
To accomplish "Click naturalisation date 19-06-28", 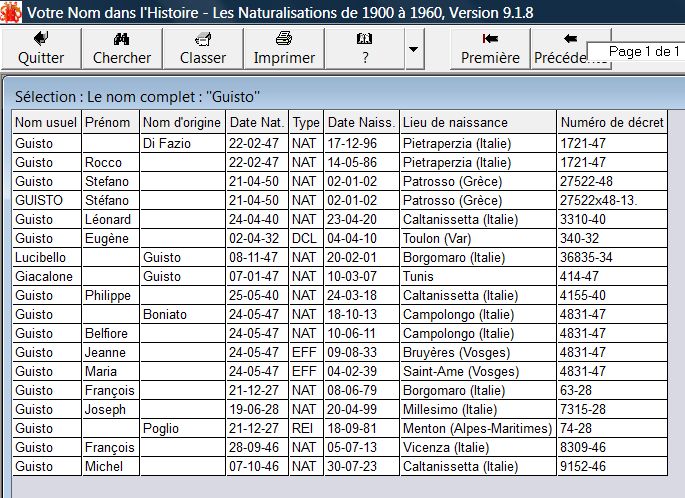I will (257, 409).
